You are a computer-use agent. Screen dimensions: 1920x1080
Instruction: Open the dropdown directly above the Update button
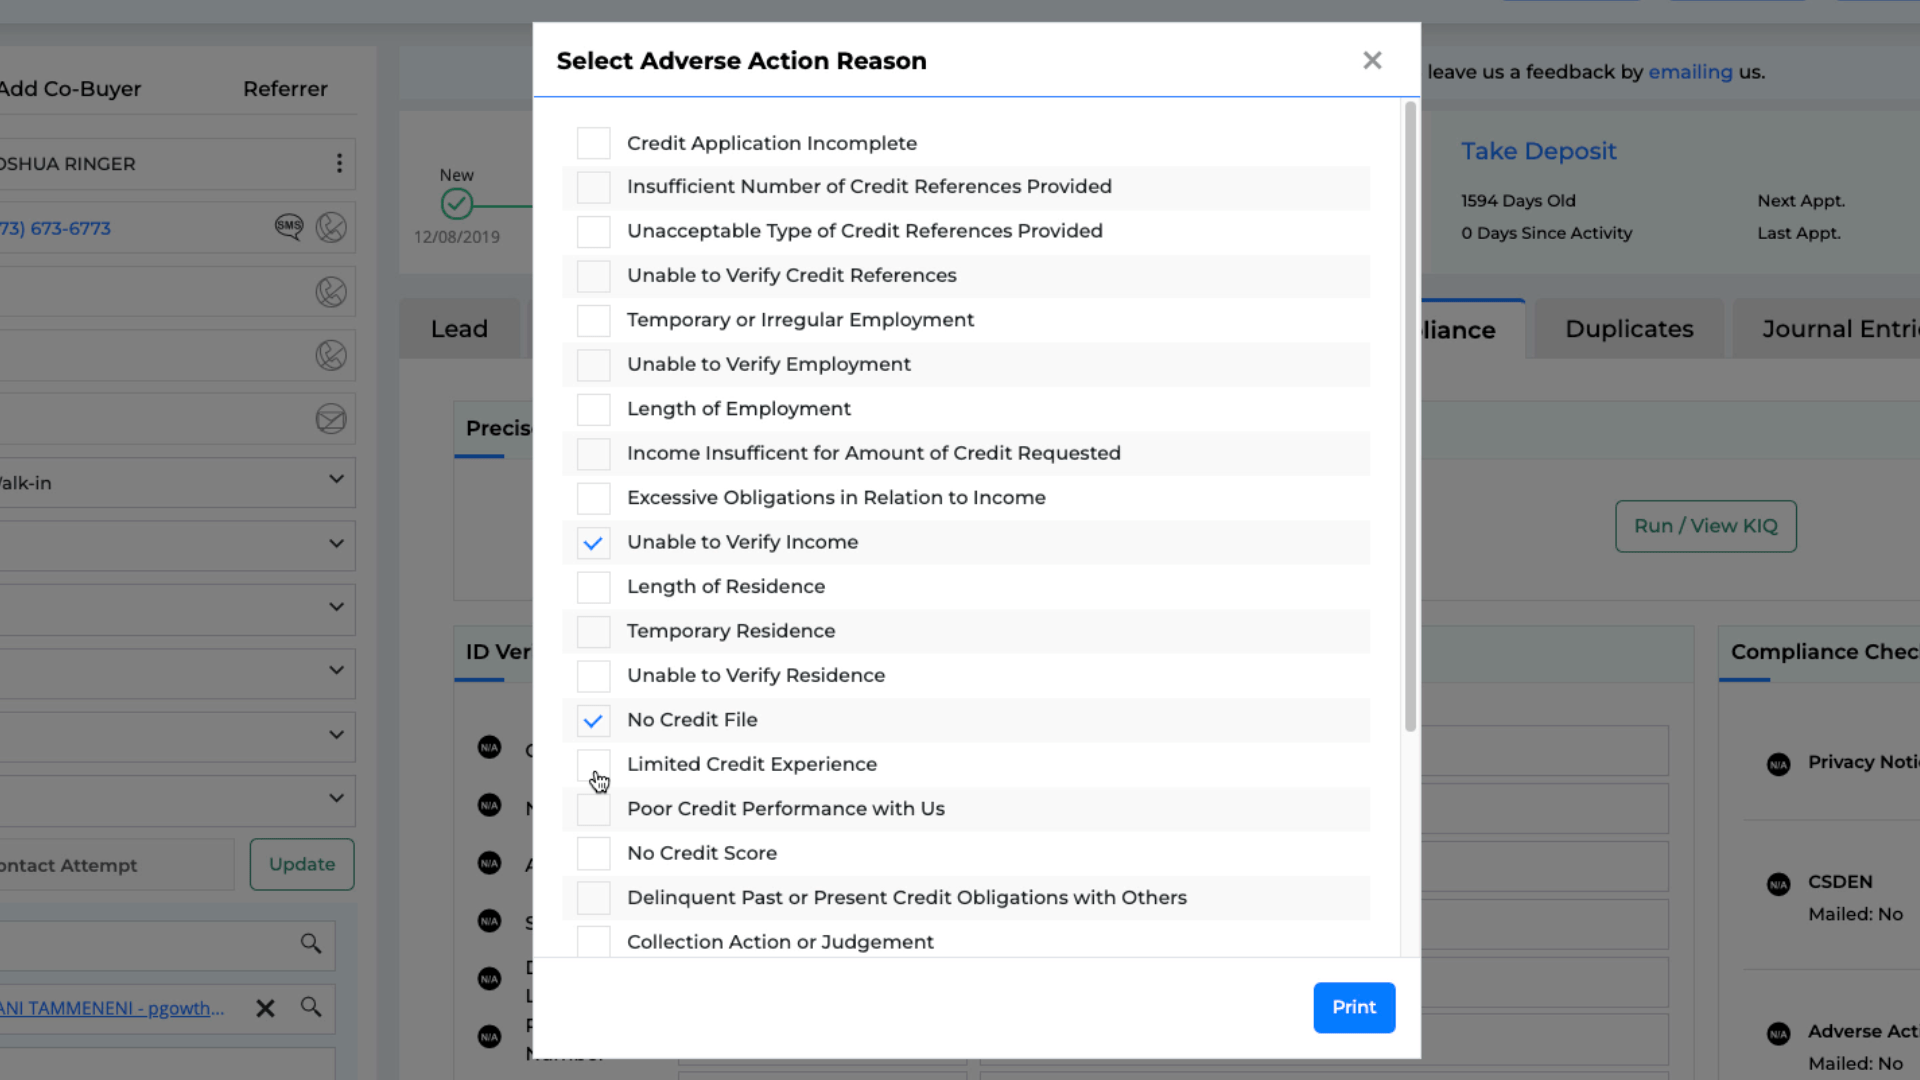(336, 799)
